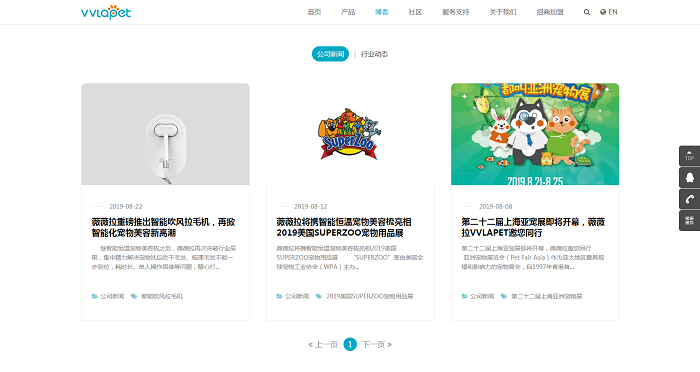Screen dimensions: 700x372
Task: Click tag icon beside 智能吹风拉毛机
Action: 133,296
